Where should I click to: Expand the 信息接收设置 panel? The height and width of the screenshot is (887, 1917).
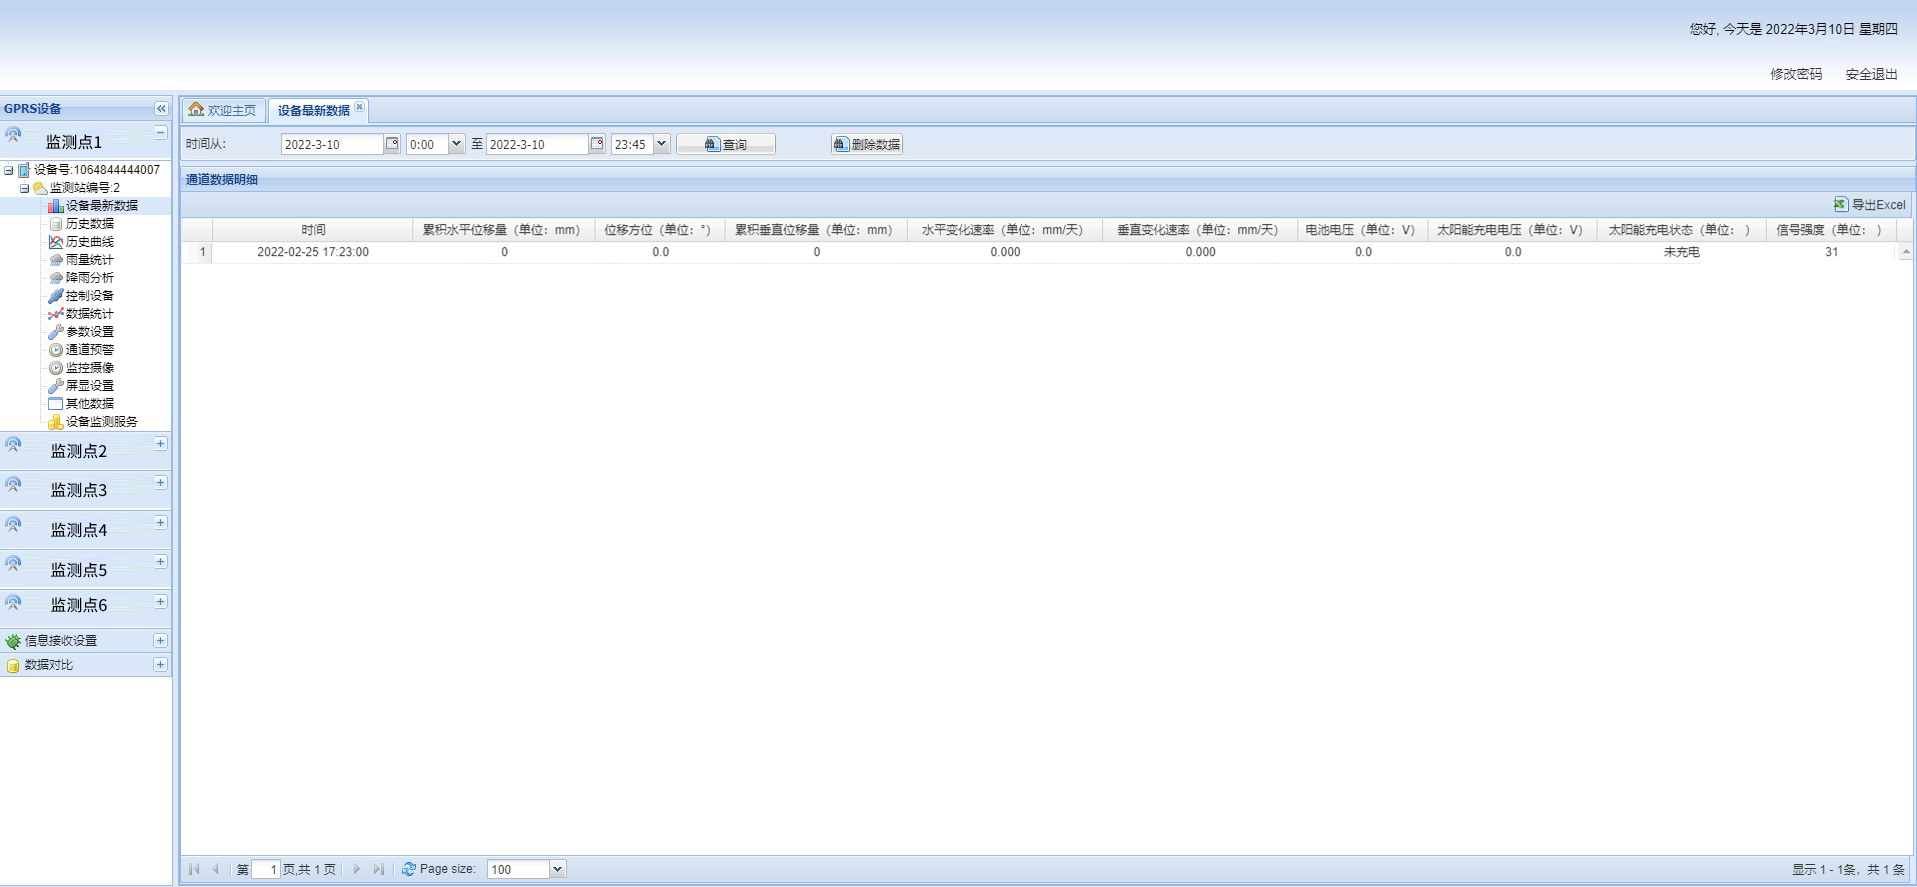tap(160, 640)
